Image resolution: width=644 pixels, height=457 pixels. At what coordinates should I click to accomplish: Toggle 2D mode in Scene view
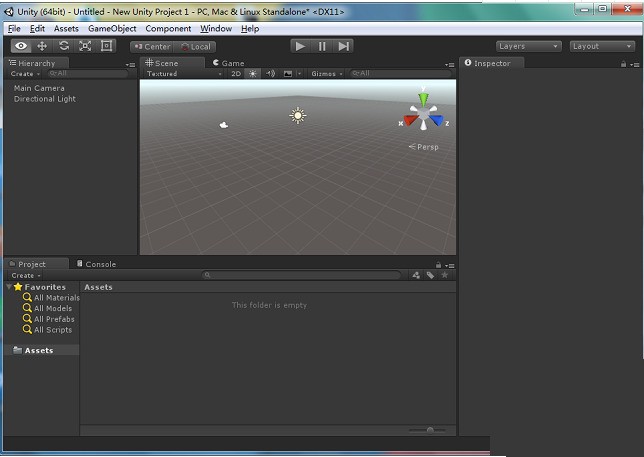[235, 74]
